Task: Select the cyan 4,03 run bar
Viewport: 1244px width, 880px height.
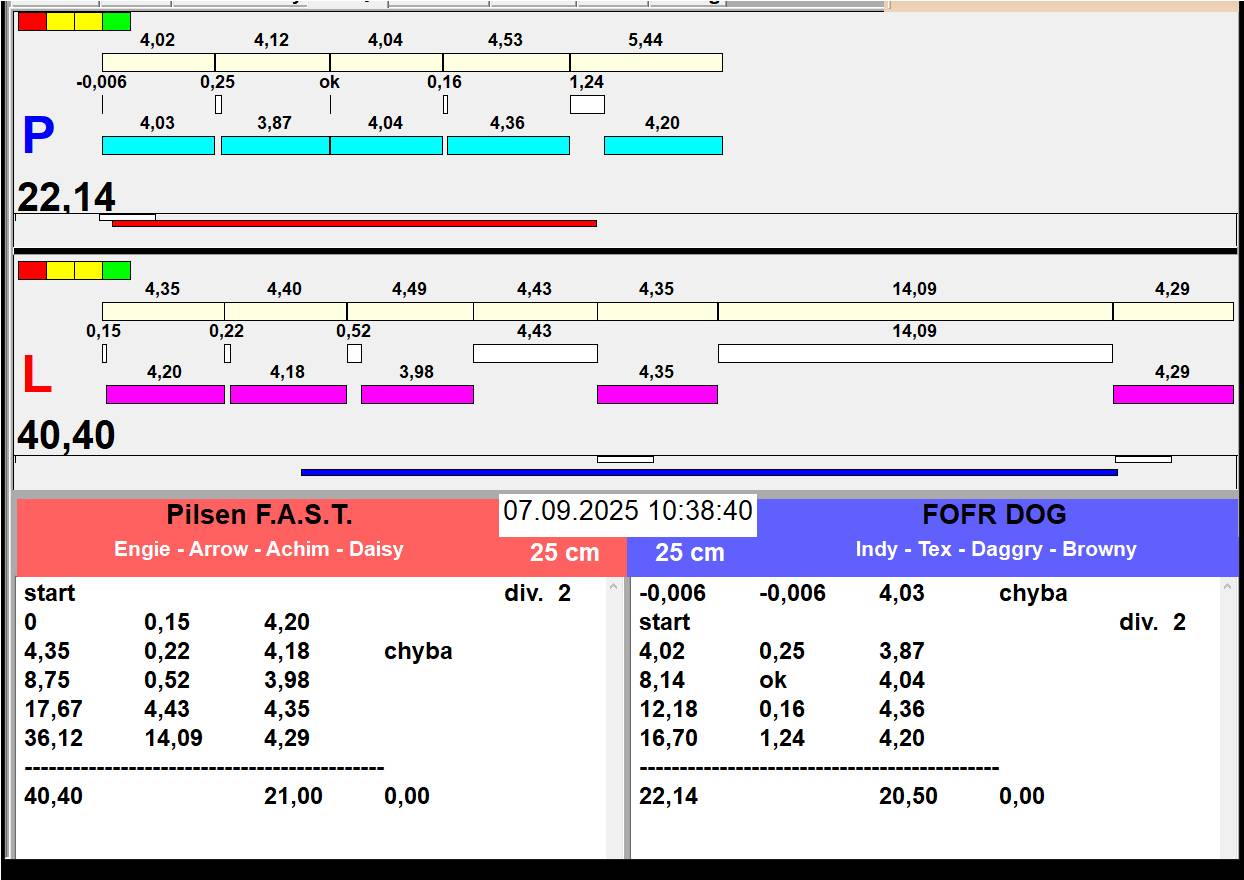Action: click(158, 146)
